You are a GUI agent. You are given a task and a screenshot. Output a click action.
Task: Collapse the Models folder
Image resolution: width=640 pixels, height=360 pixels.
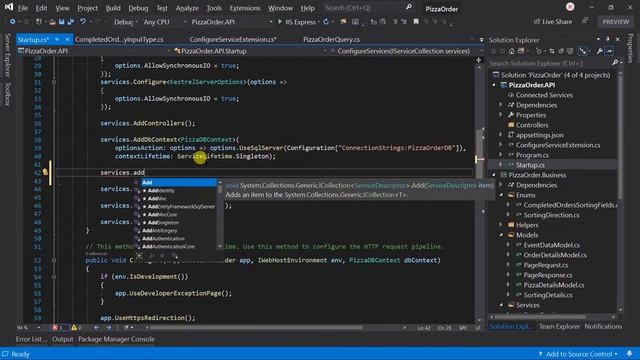[x=502, y=235]
